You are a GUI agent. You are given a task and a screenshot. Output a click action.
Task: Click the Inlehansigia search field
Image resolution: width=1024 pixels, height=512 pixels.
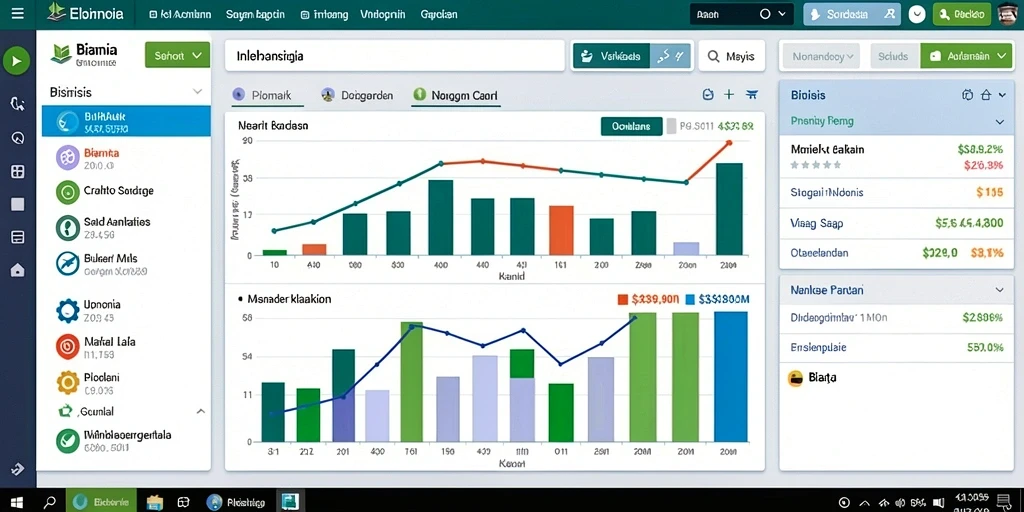coord(394,56)
